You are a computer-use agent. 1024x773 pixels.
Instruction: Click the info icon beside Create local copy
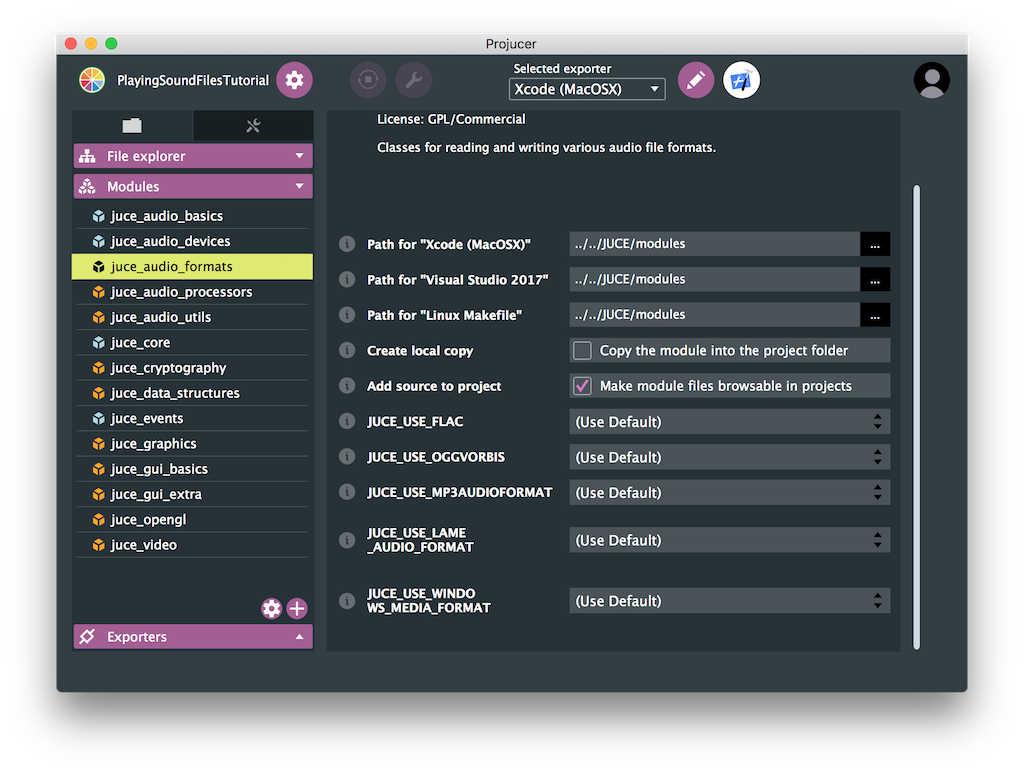(x=346, y=350)
